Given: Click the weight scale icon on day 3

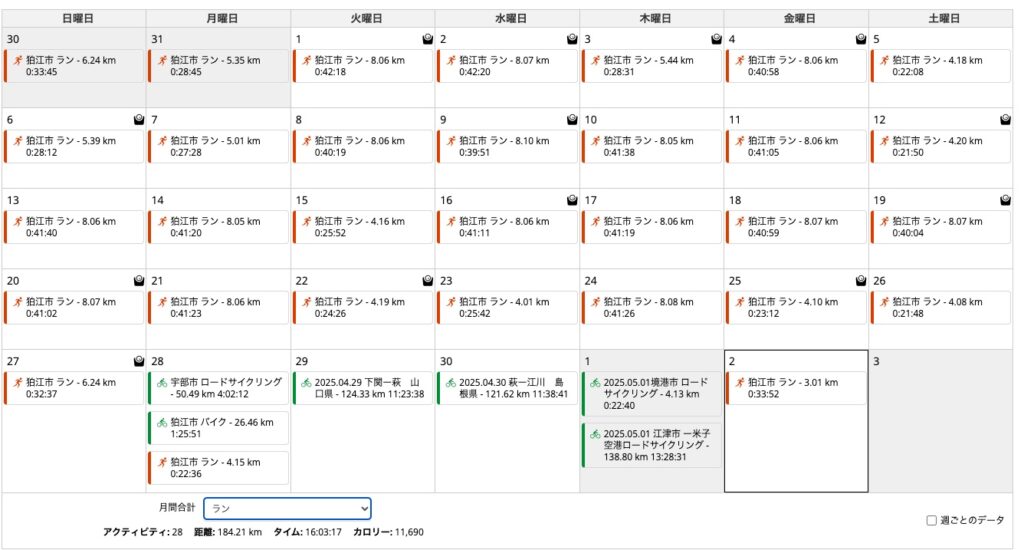Looking at the screenshot, I should (716, 39).
